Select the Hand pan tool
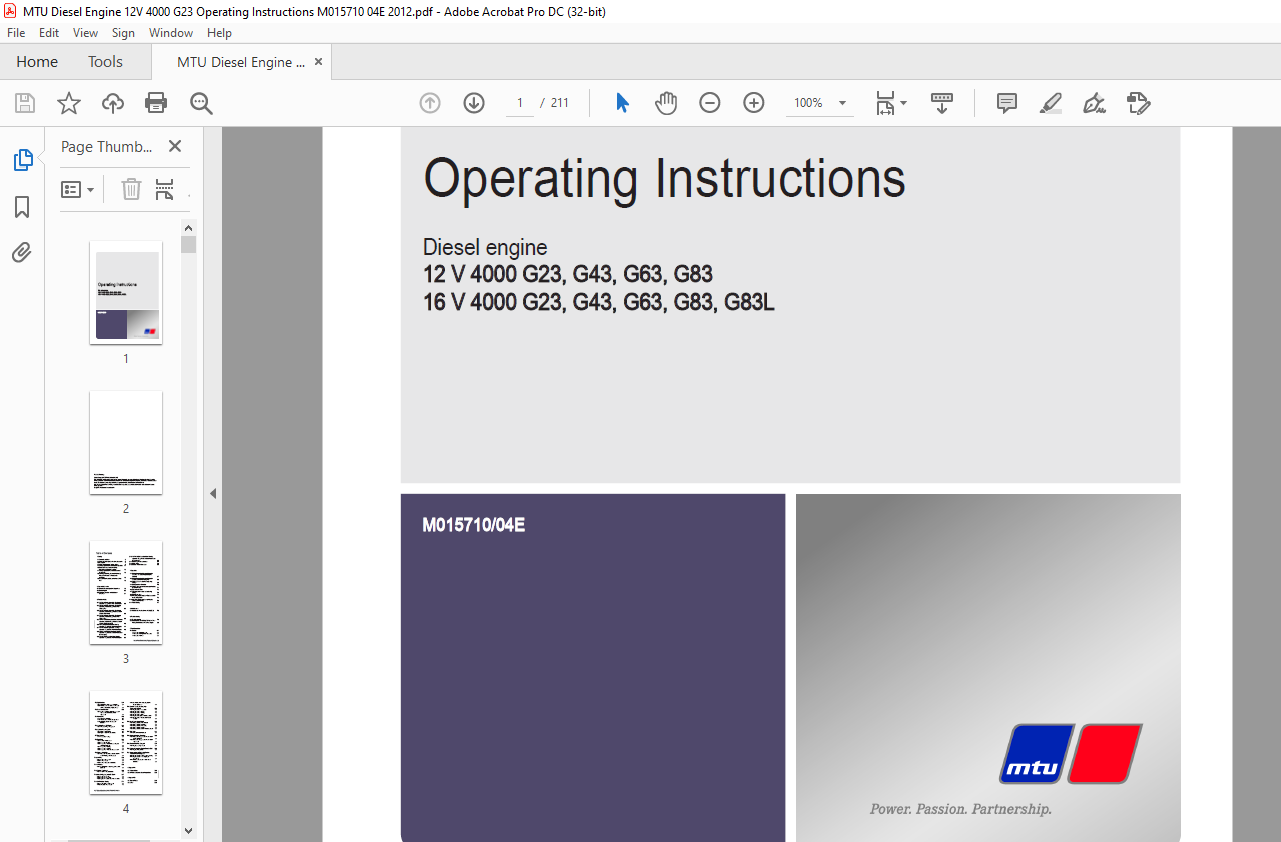The image size is (1281, 842). tap(666, 103)
